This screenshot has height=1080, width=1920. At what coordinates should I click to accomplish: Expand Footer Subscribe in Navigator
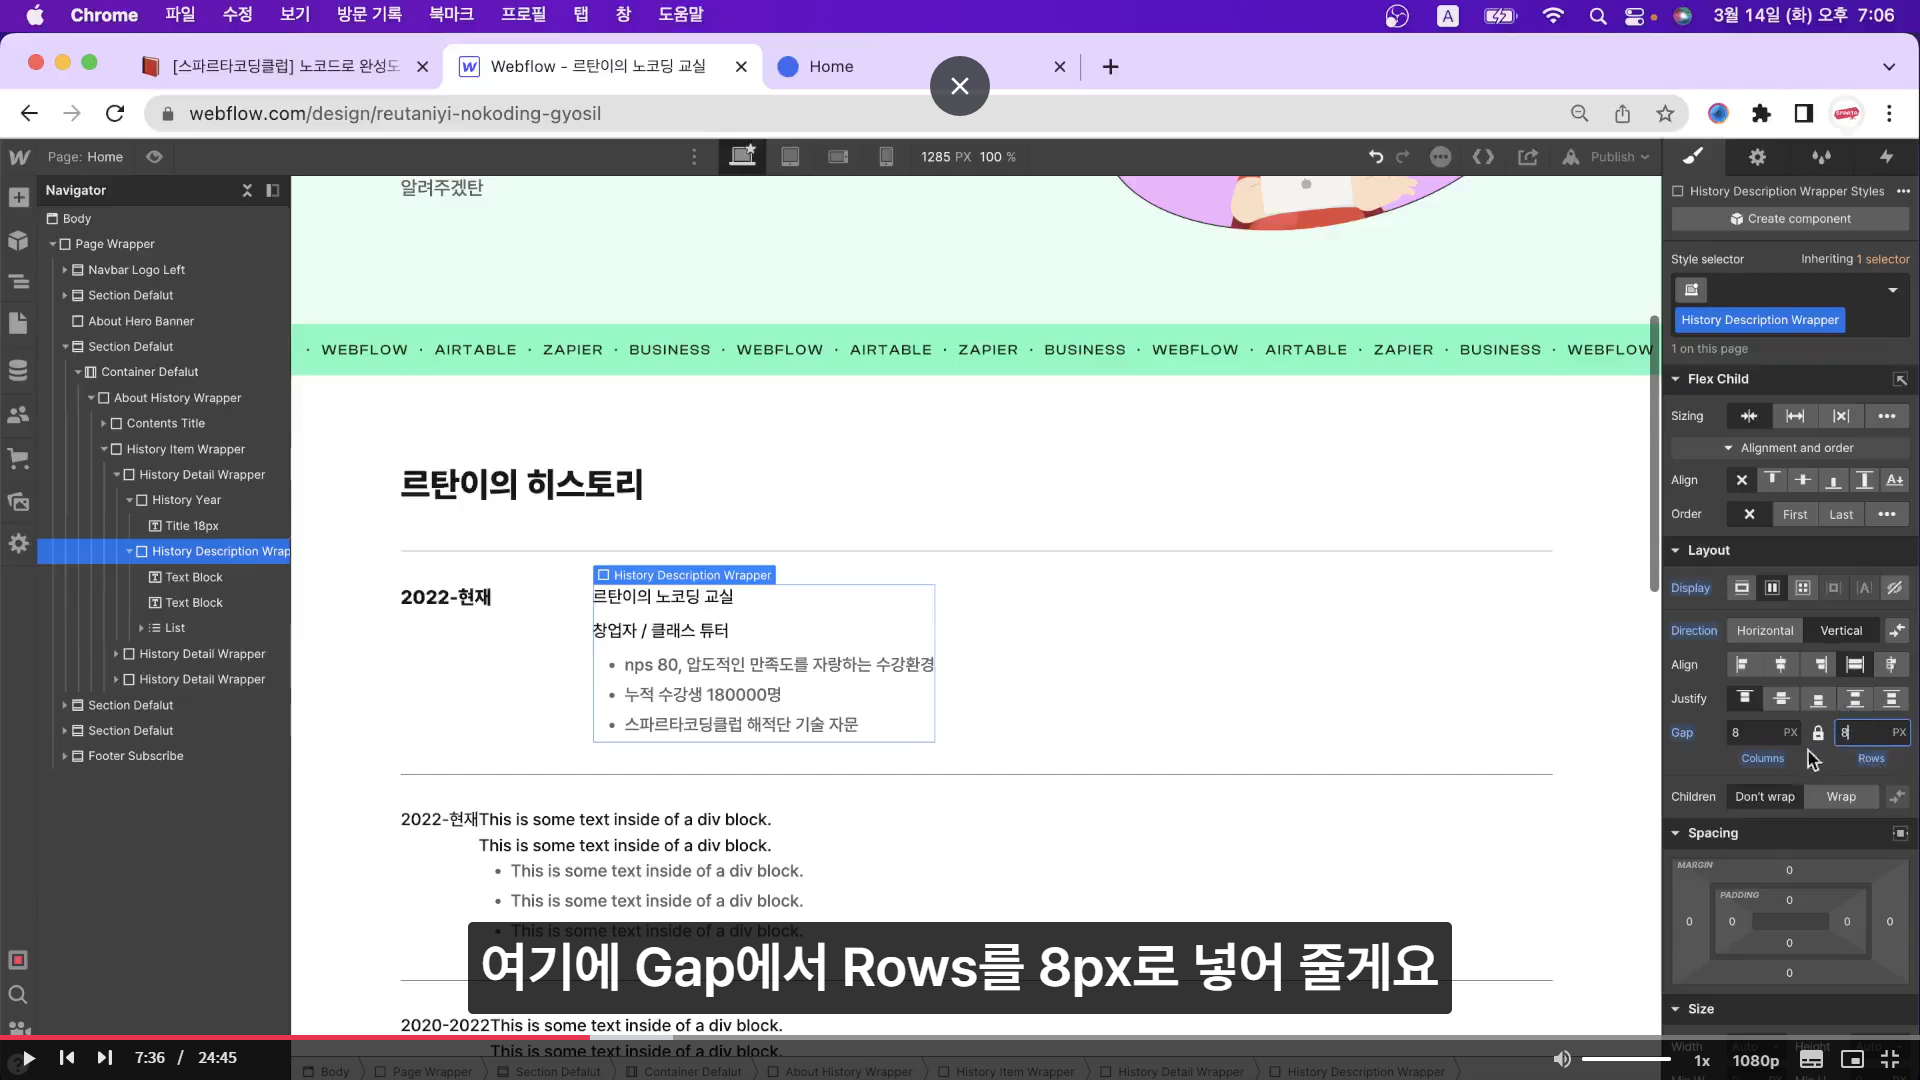point(64,756)
